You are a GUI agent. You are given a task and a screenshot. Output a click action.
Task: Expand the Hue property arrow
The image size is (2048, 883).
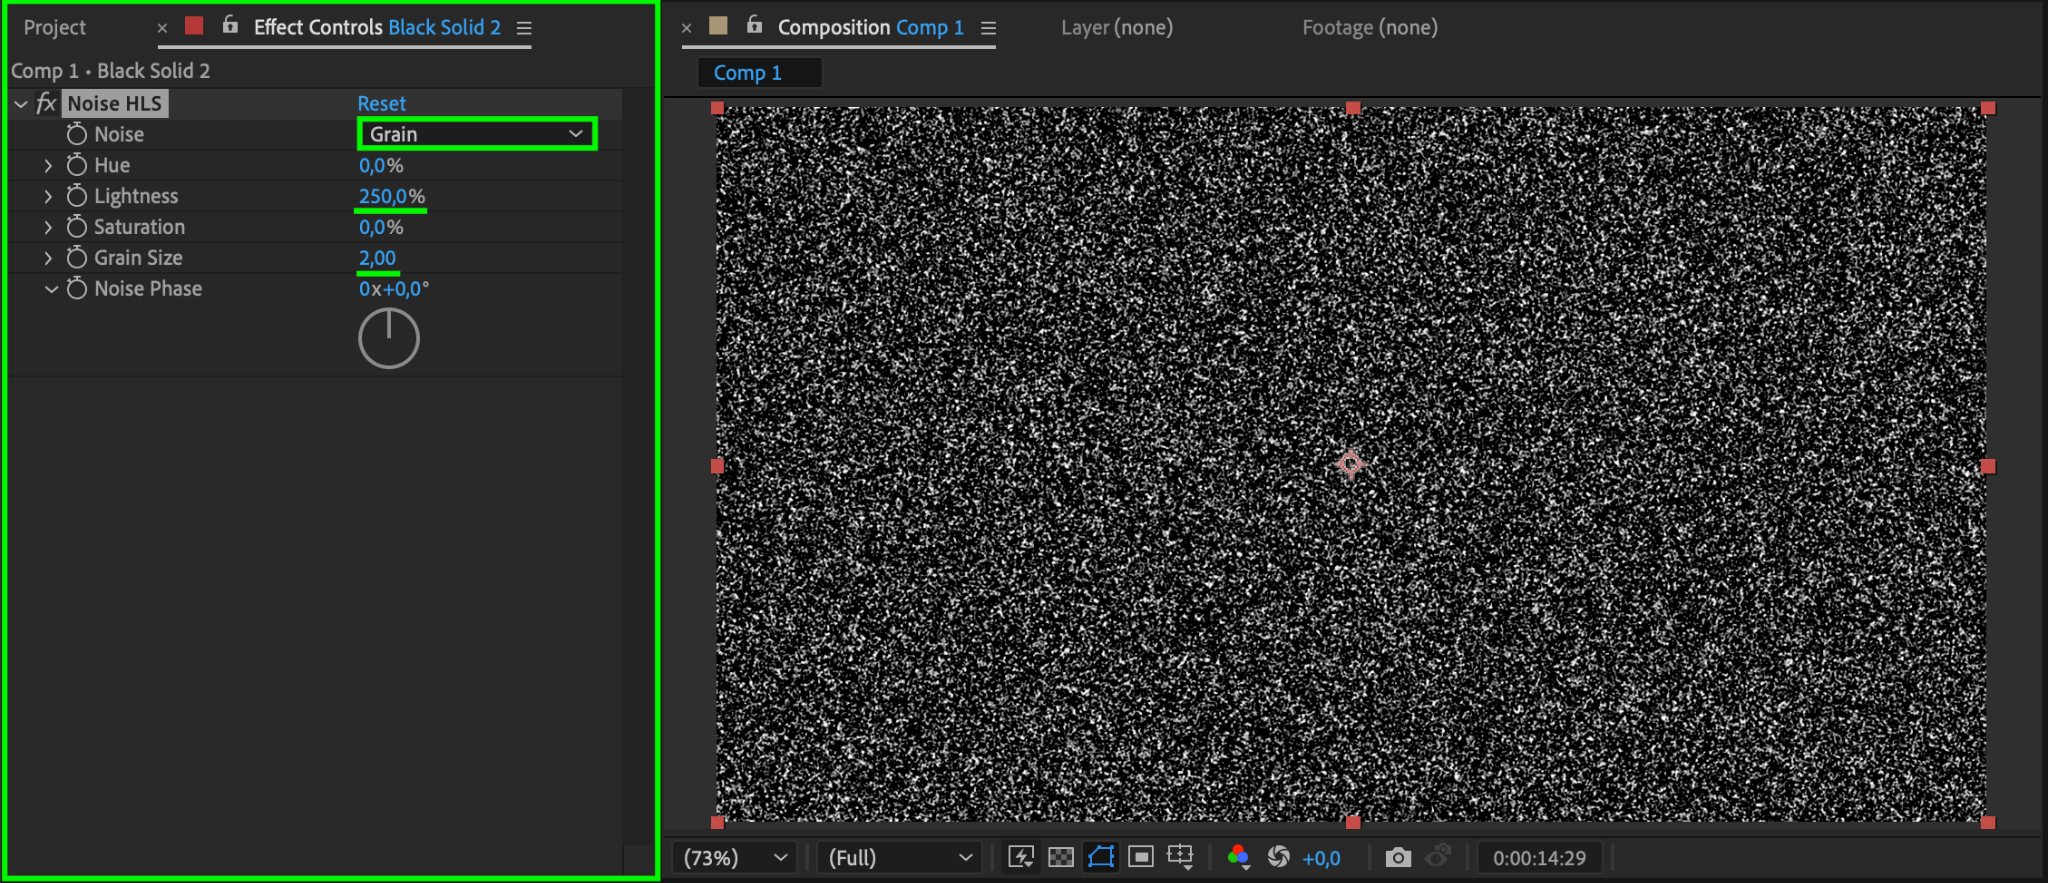tap(48, 165)
